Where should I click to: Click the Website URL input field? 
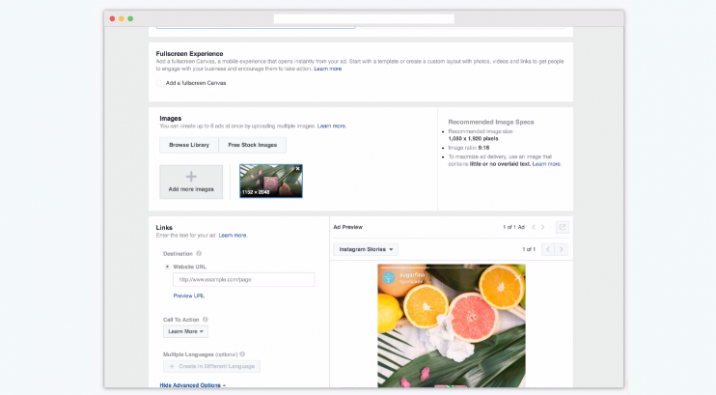click(x=244, y=279)
